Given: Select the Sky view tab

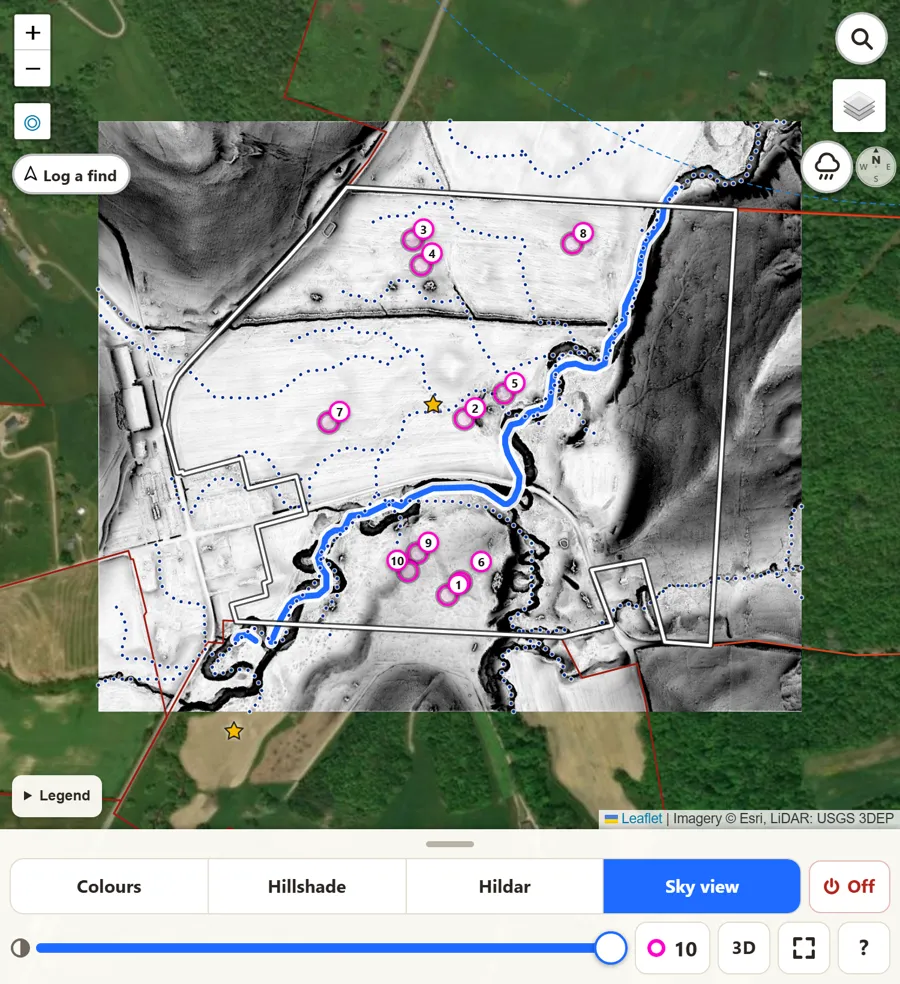Looking at the screenshot, I should click(x=702, y=886).
